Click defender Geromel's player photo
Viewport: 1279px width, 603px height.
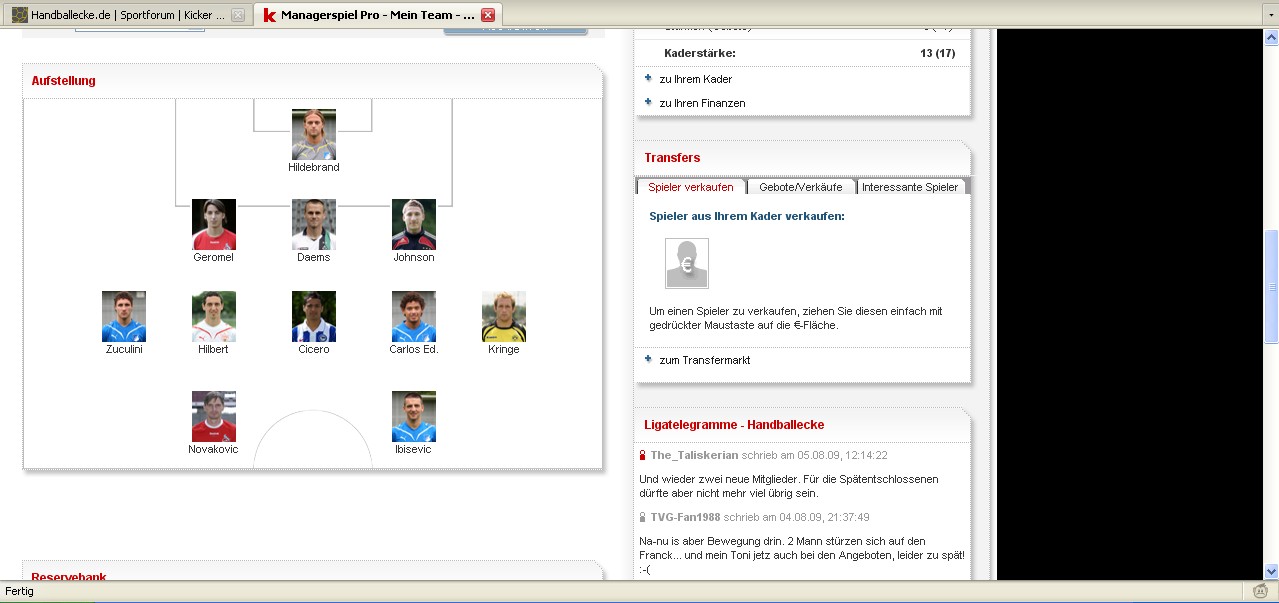[x=214, y=224]
